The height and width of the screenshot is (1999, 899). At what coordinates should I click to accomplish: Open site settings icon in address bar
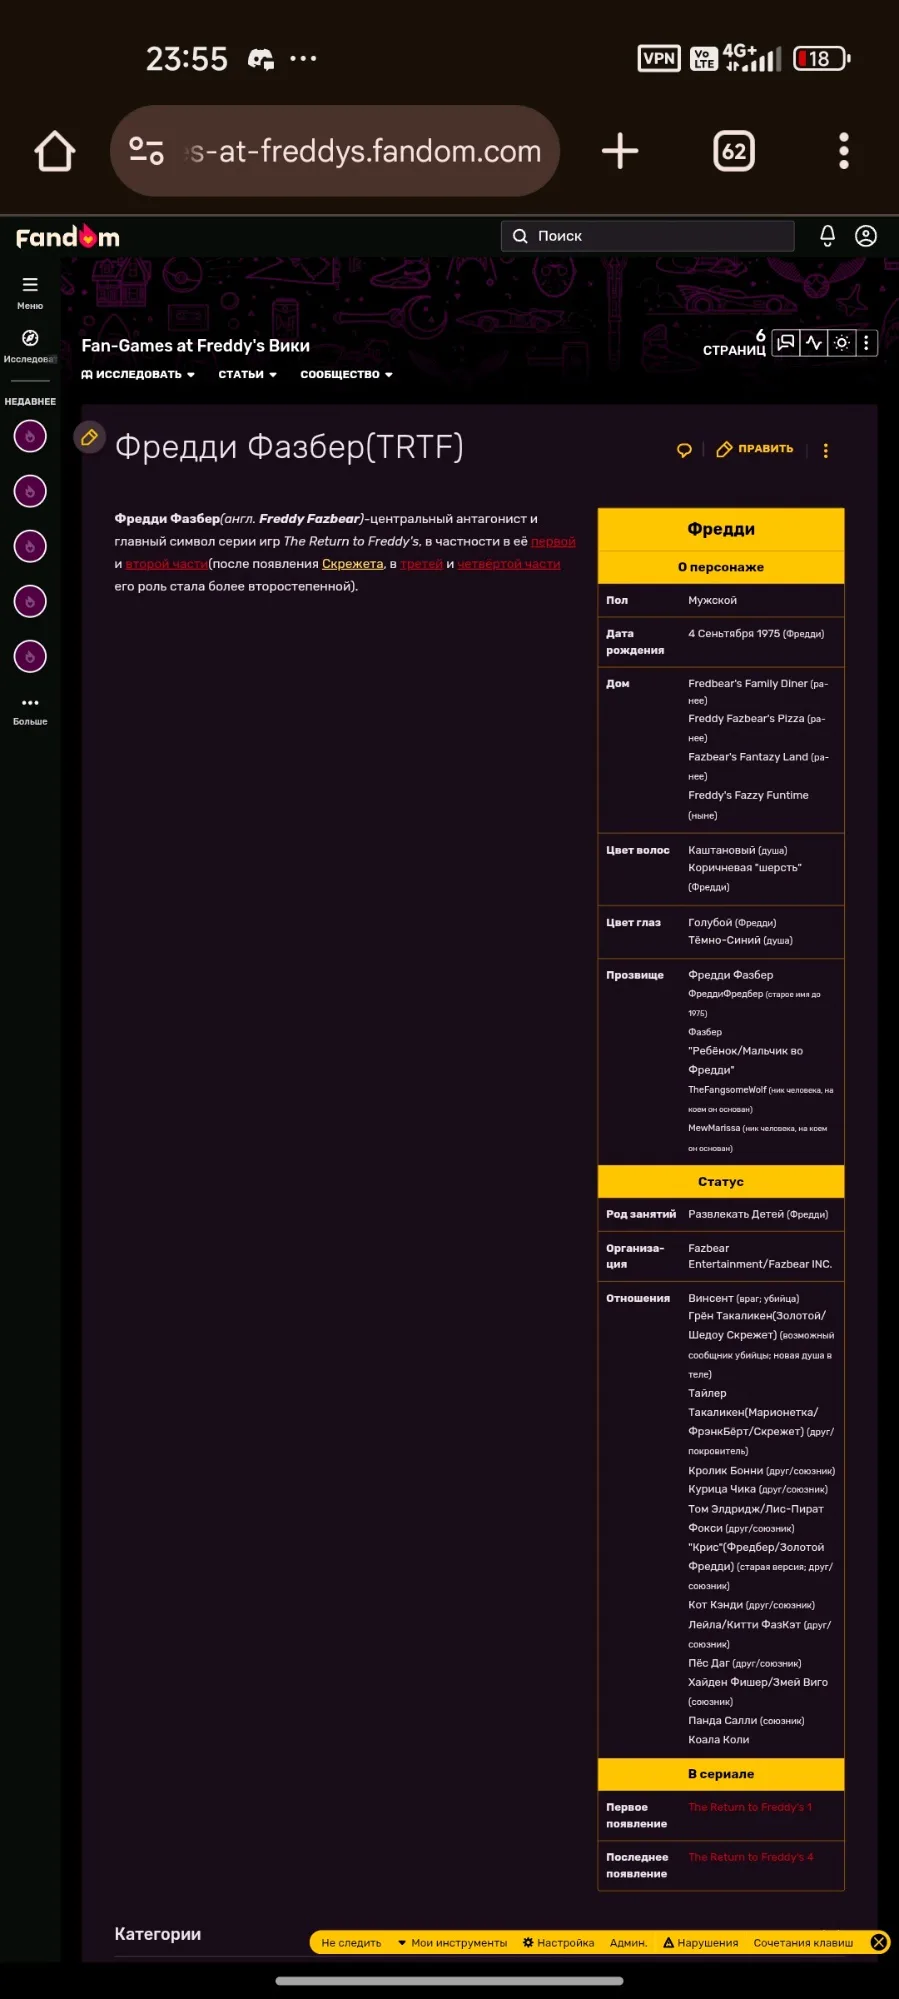146,151
